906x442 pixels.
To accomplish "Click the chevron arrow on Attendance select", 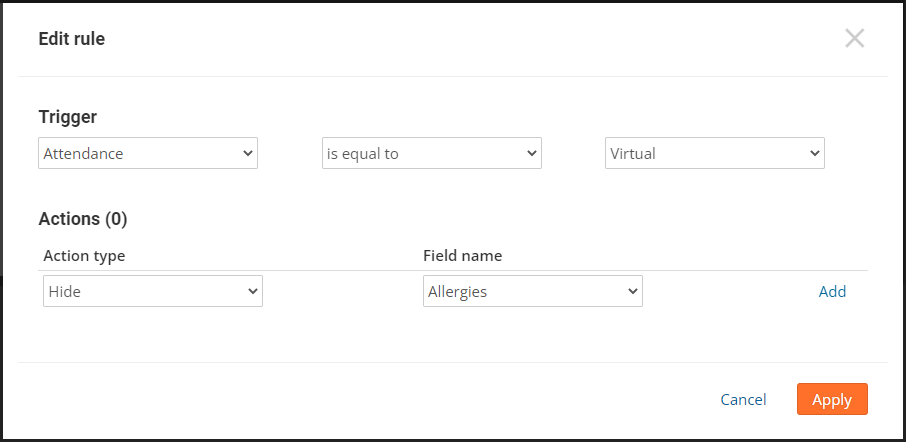I will click(248, 154).
